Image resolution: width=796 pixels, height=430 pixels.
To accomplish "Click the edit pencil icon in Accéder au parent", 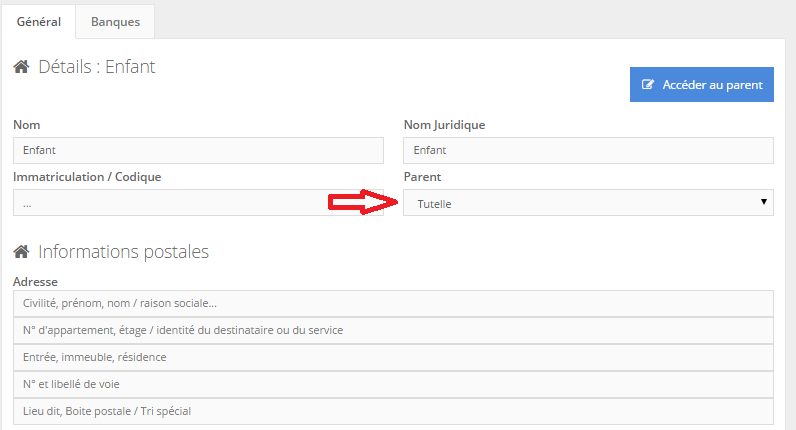I will 648,85.
